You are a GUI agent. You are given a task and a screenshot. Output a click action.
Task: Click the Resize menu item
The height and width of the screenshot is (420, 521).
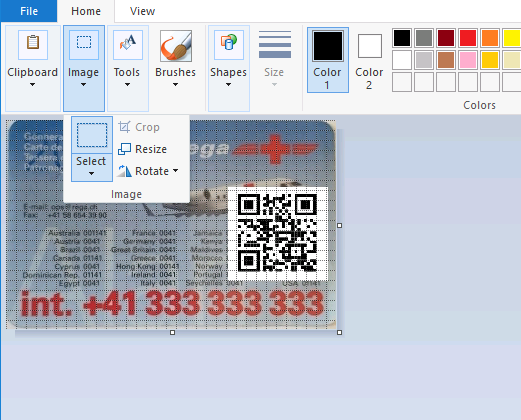point(142,149)
